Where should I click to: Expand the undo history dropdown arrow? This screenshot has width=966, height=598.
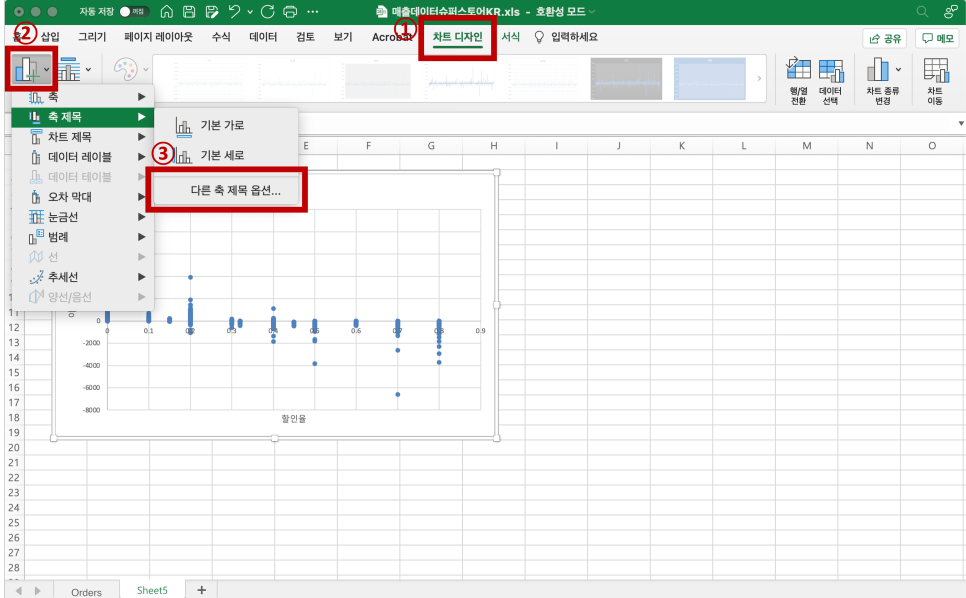250,12
